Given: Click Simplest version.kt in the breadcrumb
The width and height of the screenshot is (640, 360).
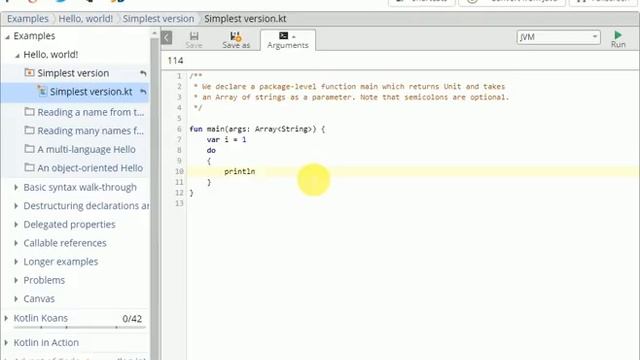Looking at the screenshot, I should point(245,19).
